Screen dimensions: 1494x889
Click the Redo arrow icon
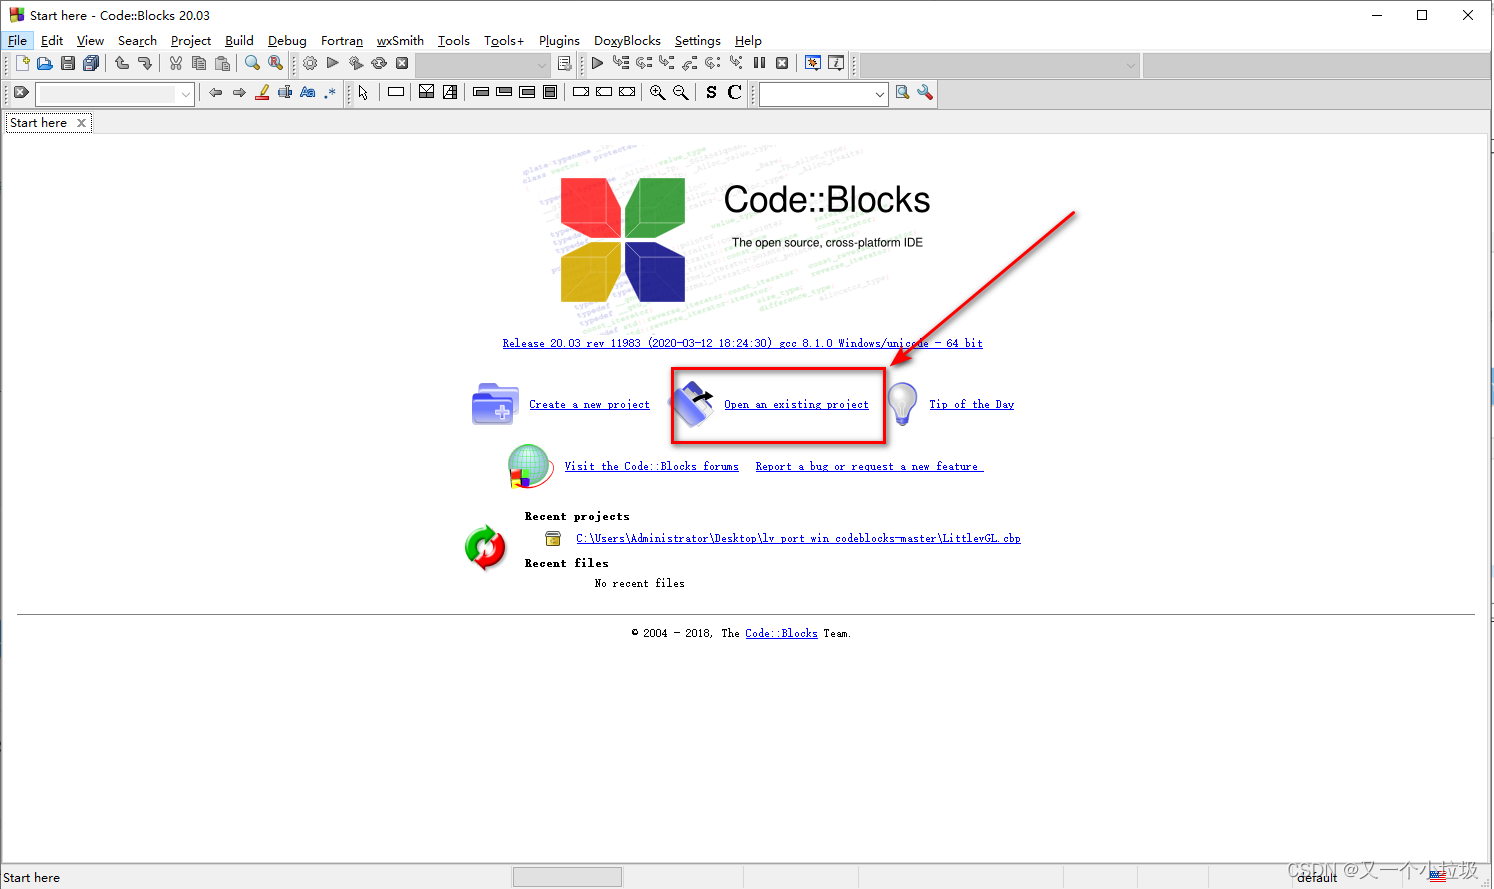point(145,63)
